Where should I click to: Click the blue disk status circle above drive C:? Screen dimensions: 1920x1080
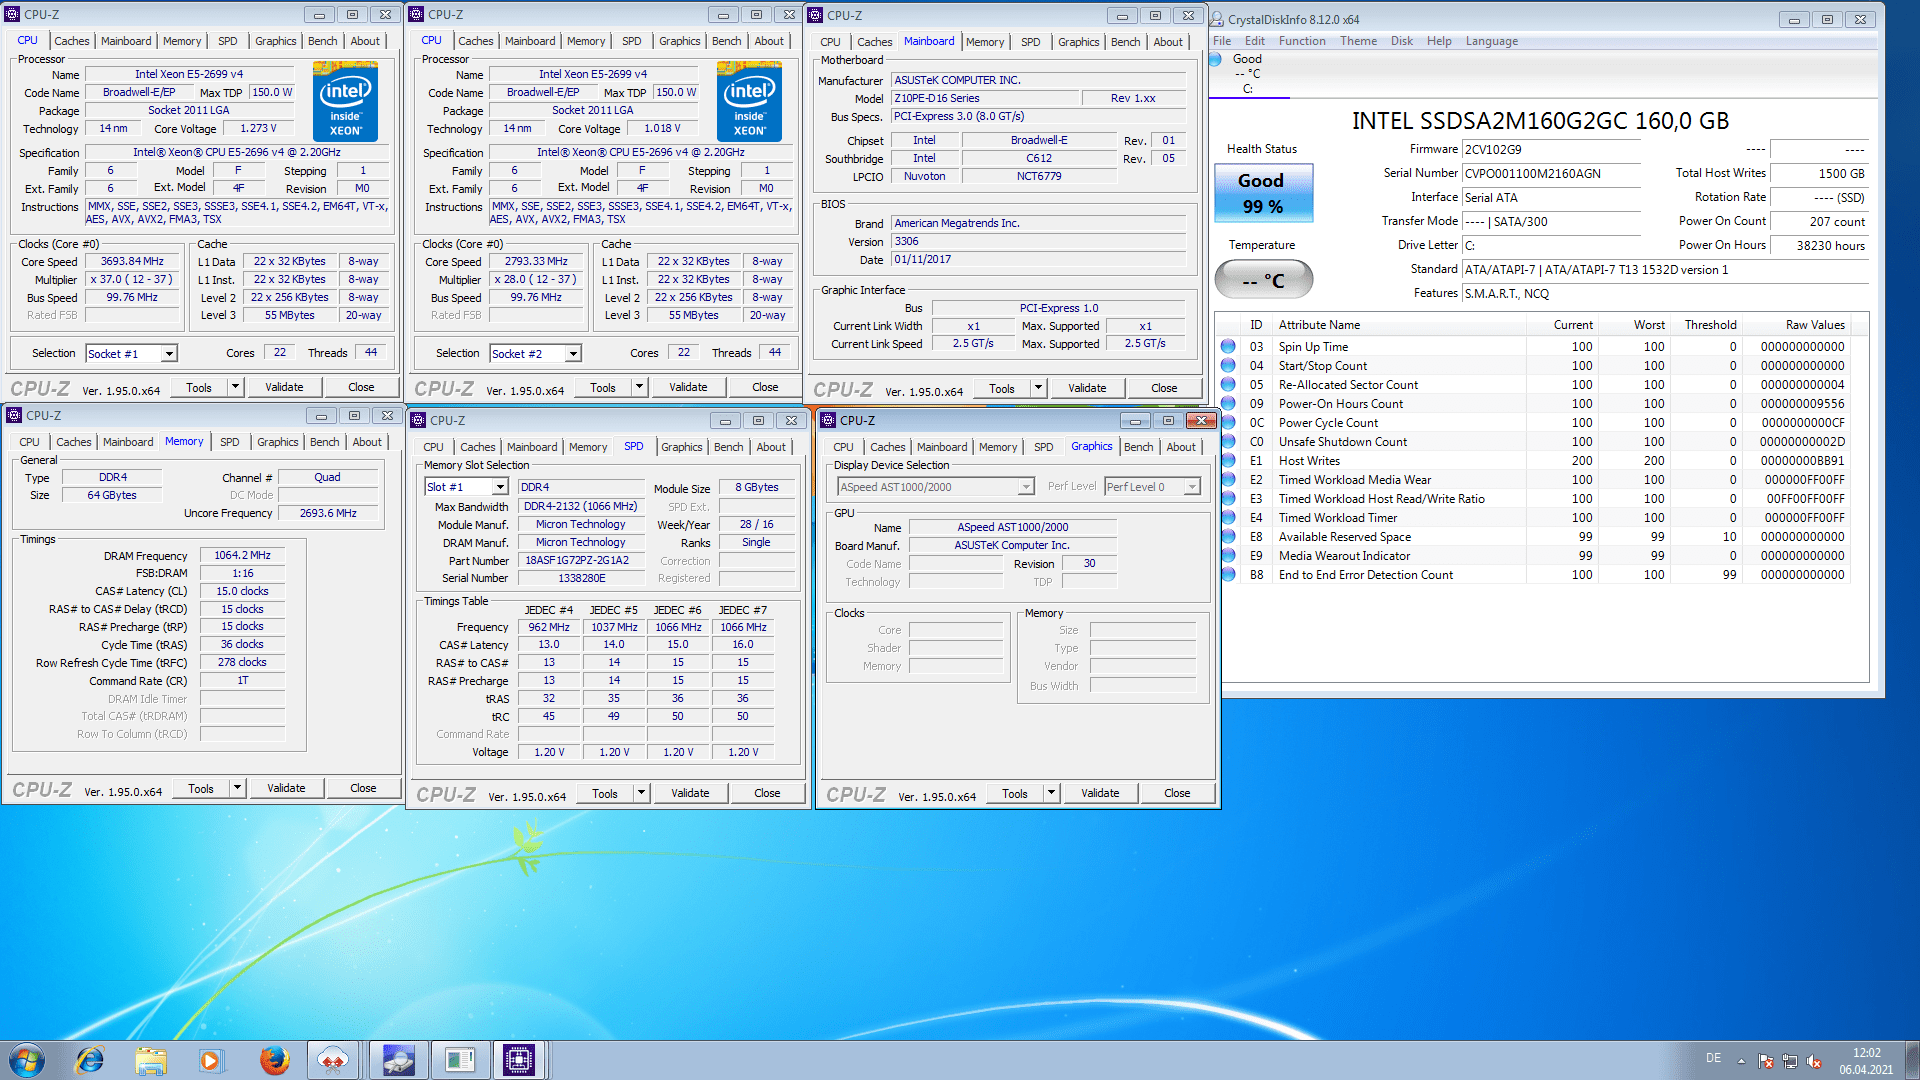1216,59
